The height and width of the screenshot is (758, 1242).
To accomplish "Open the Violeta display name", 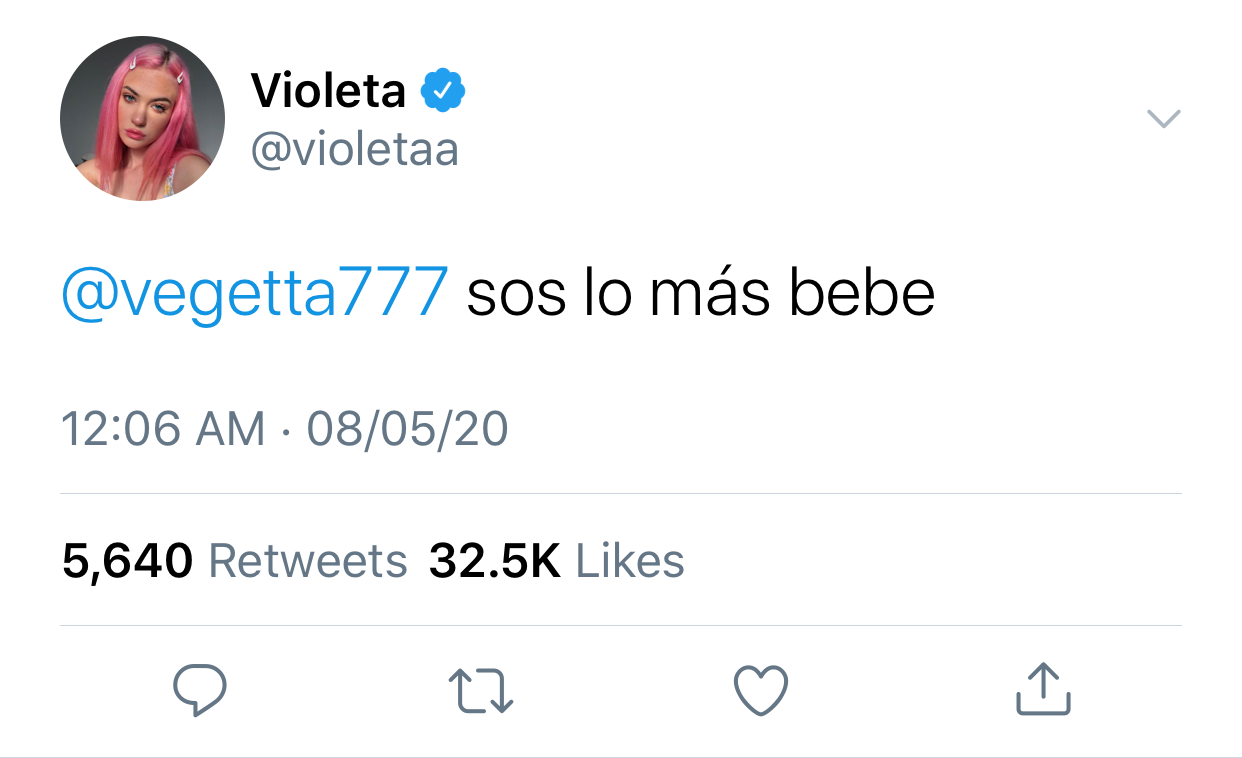I will point(329,92).
